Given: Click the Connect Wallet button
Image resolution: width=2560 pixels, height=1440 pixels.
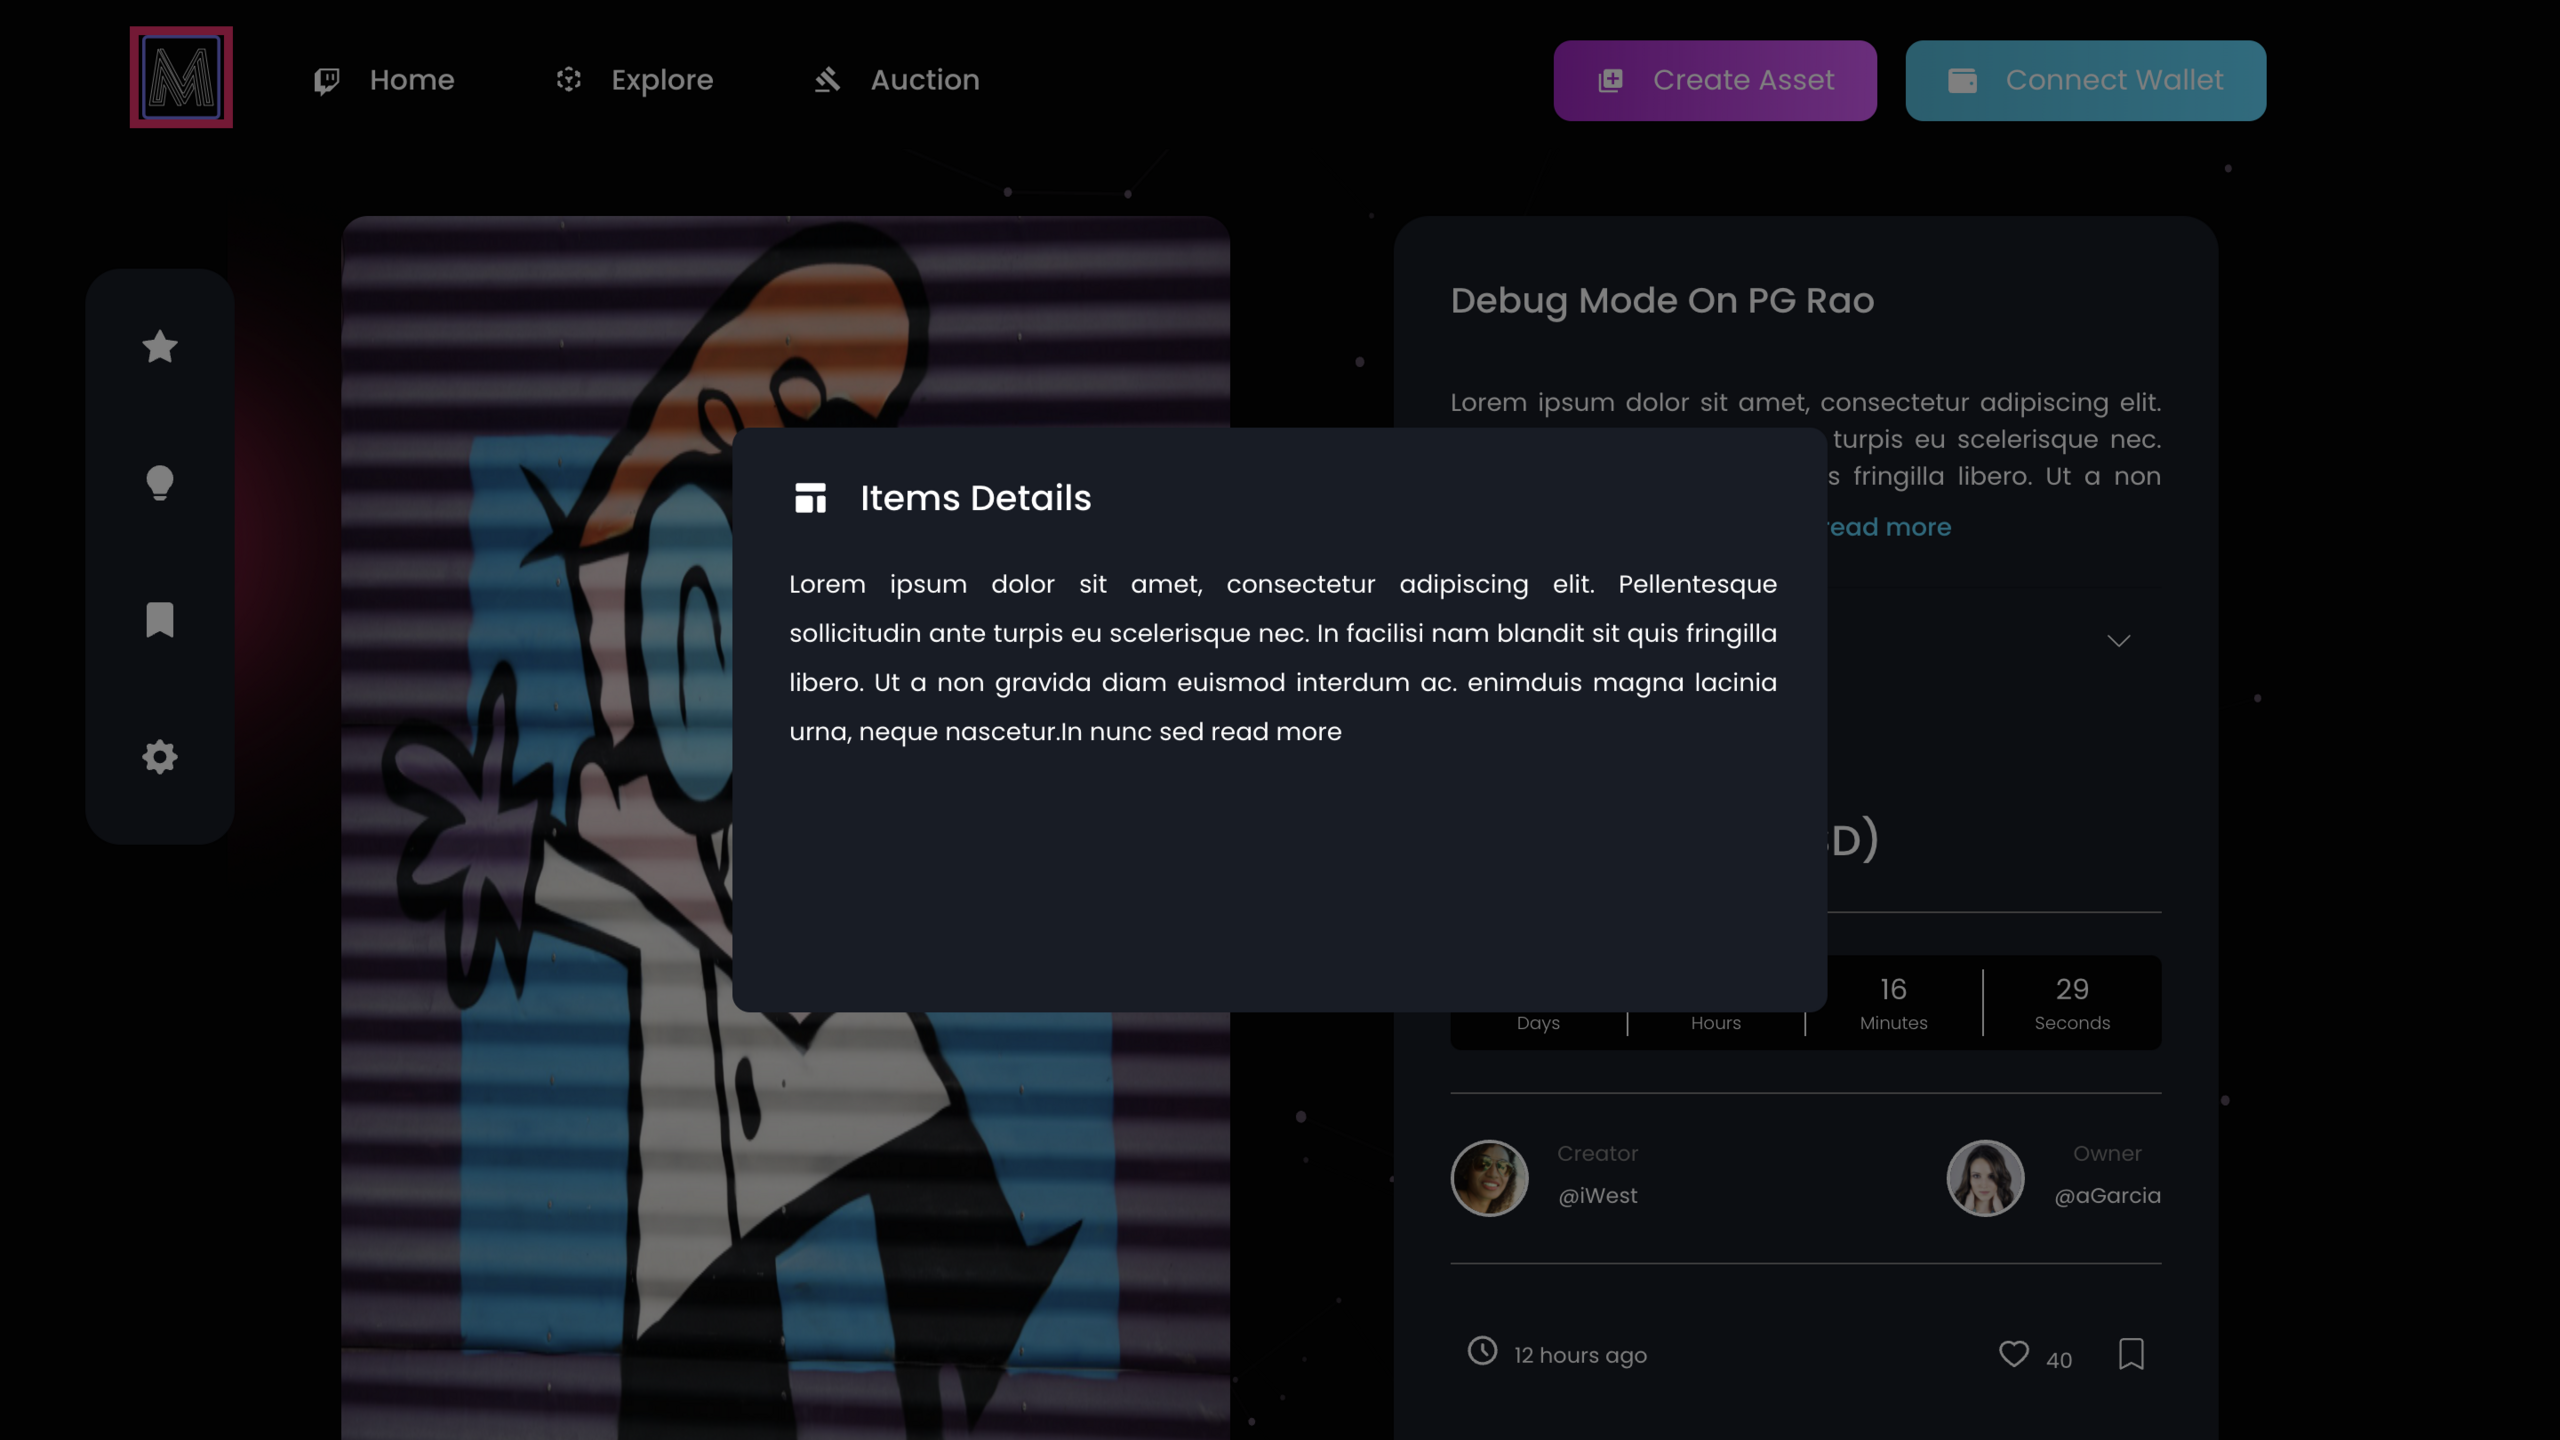Looking at the screenshot, I should tap(2084, 80).
